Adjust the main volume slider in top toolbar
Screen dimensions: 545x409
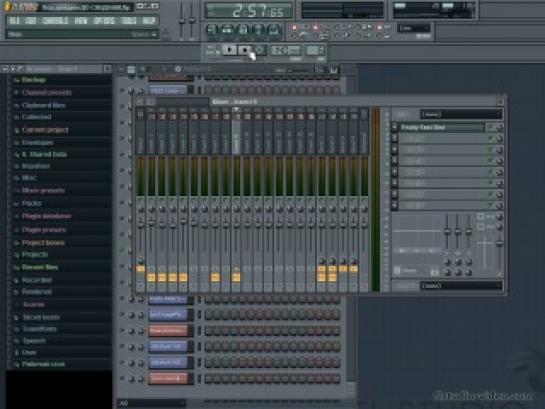(x=181, y=20)
